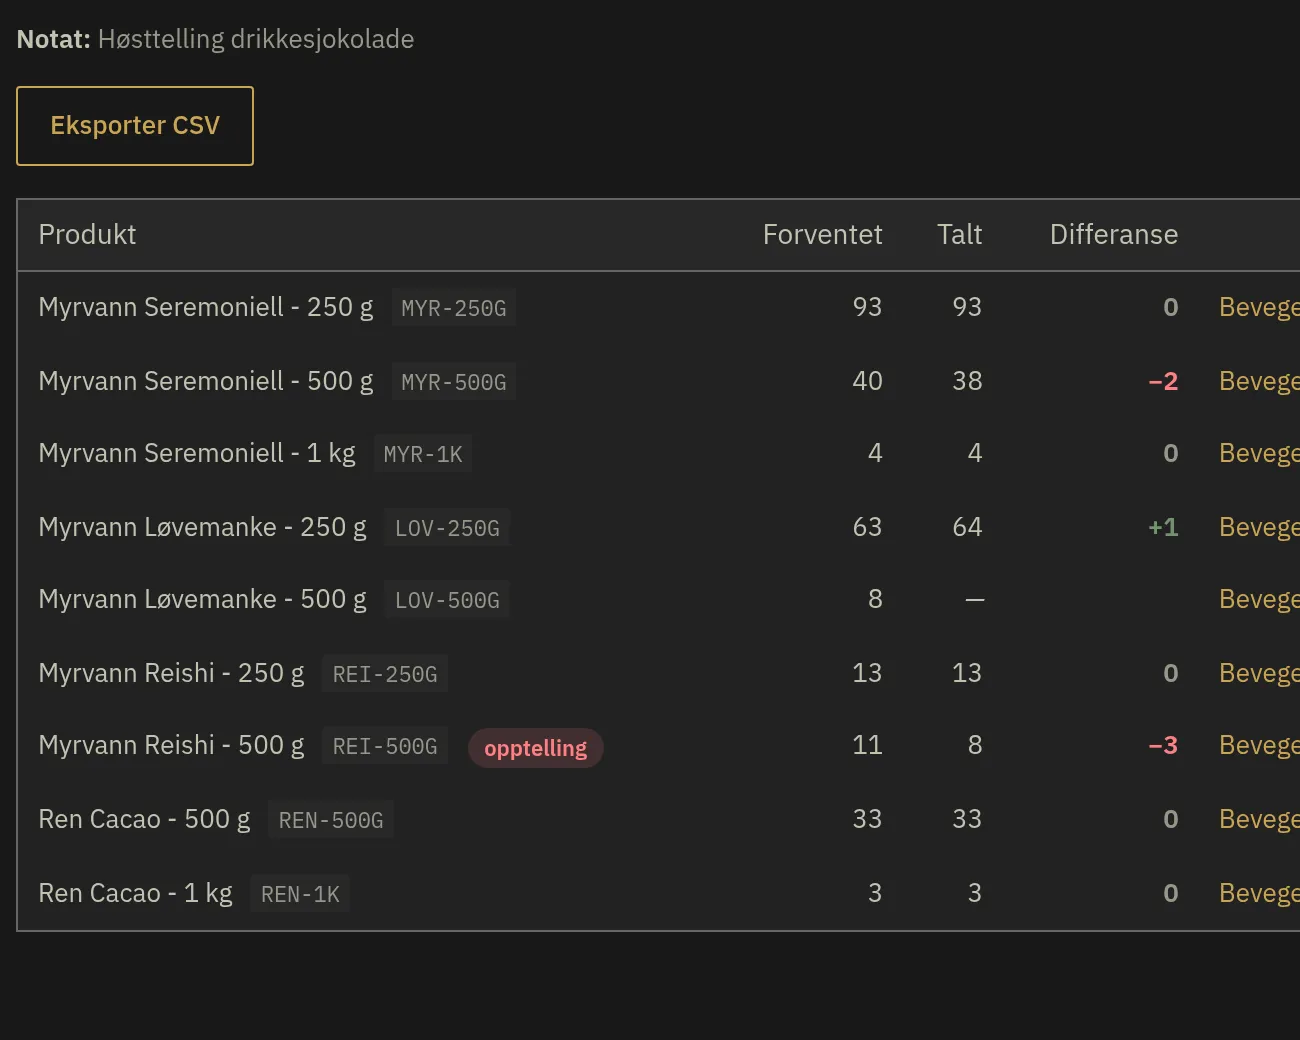Open Bevegelser link for LOV-500G row
Viewport: 1300px width, 1040px height.
point(1259,599)
